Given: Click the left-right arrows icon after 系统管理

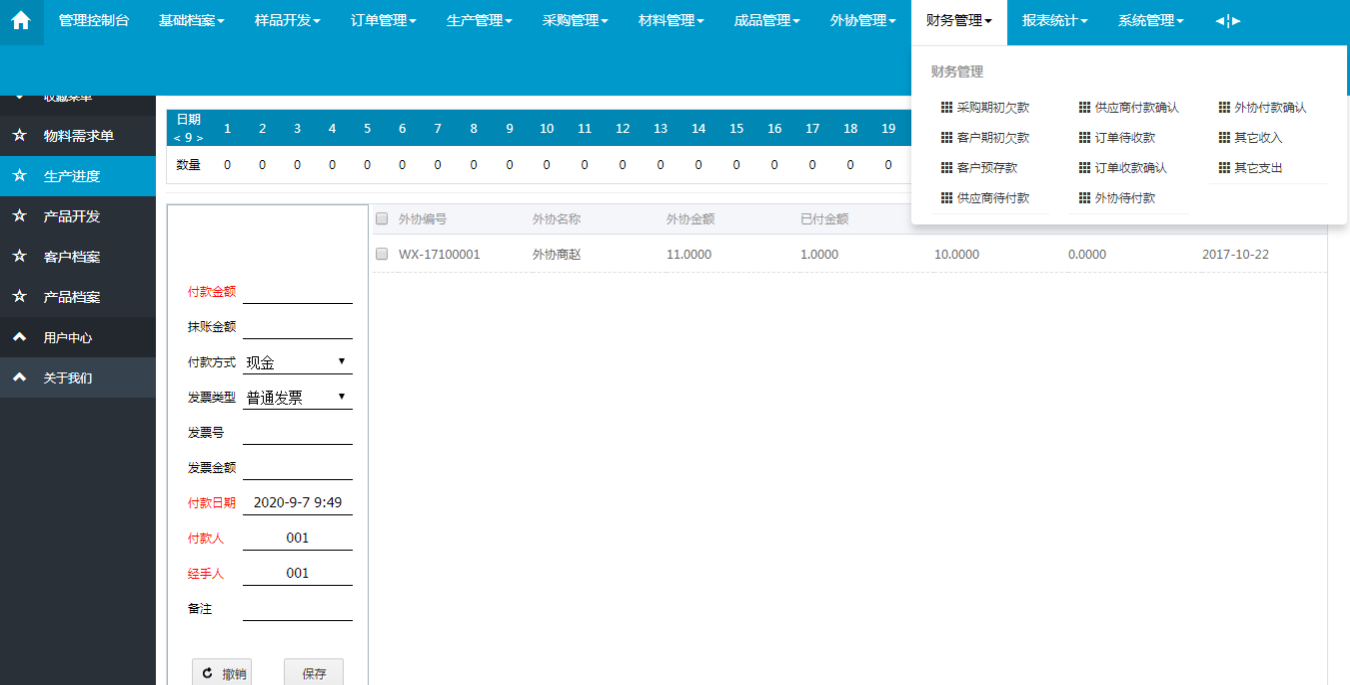Looking at the screenshot, I should (x=1228, y=21).
